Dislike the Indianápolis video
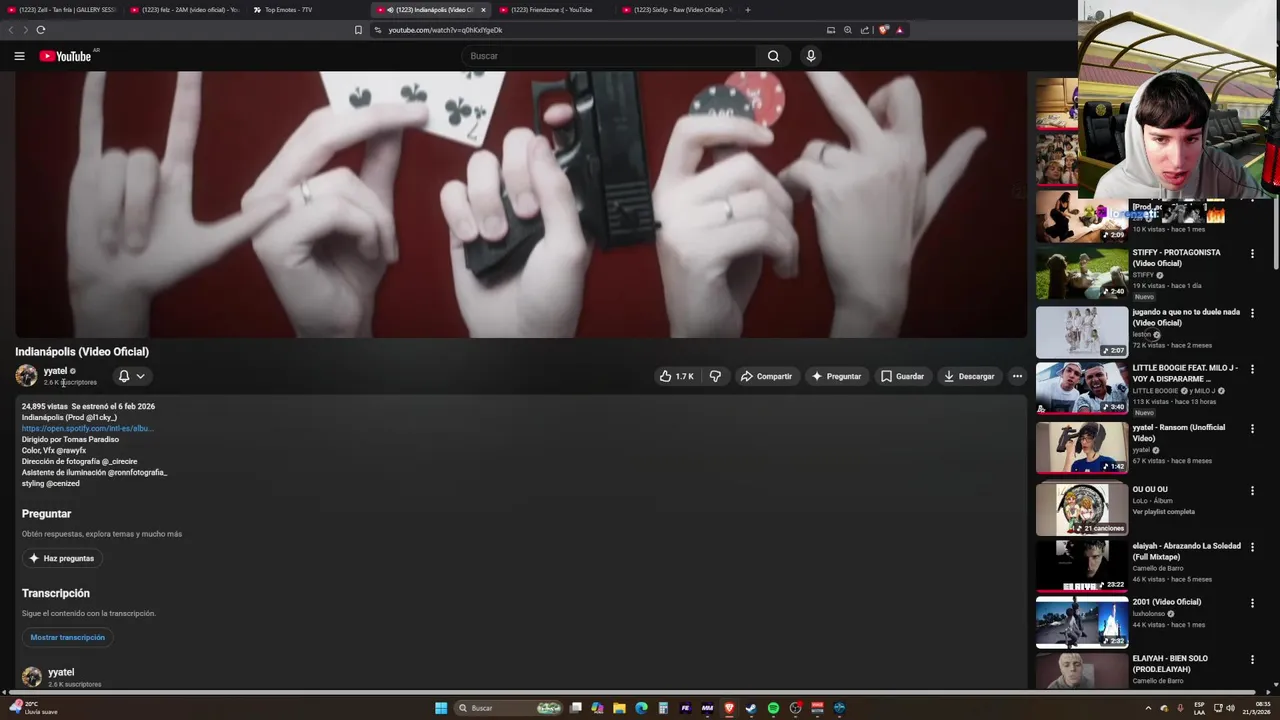This screenshot has width=1280, height=720. click(x=715, y=376)
